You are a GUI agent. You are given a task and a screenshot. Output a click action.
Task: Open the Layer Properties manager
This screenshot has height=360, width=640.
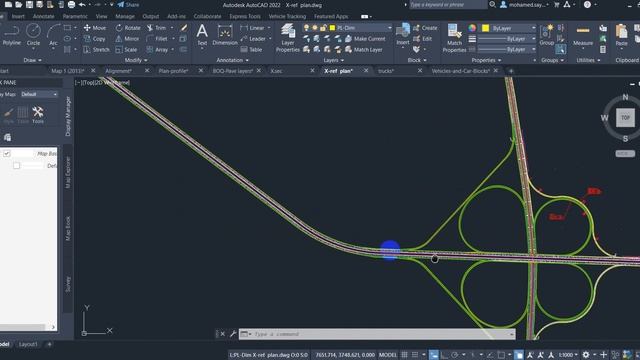tap(288, 38)
